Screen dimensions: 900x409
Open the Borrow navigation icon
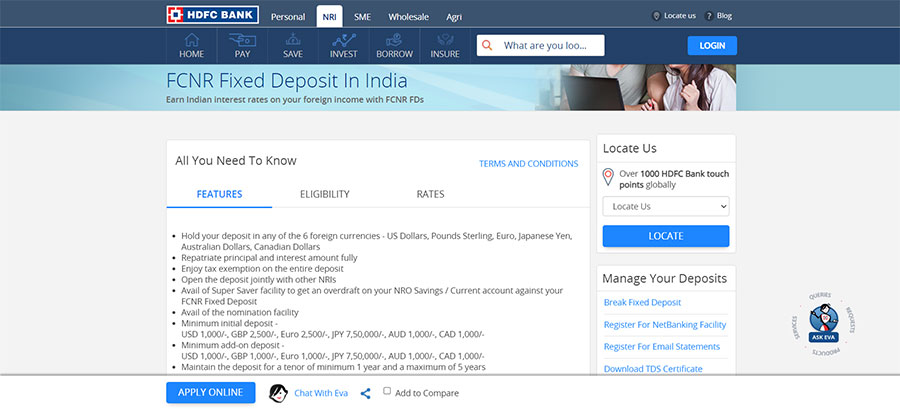tap(394, 46)
